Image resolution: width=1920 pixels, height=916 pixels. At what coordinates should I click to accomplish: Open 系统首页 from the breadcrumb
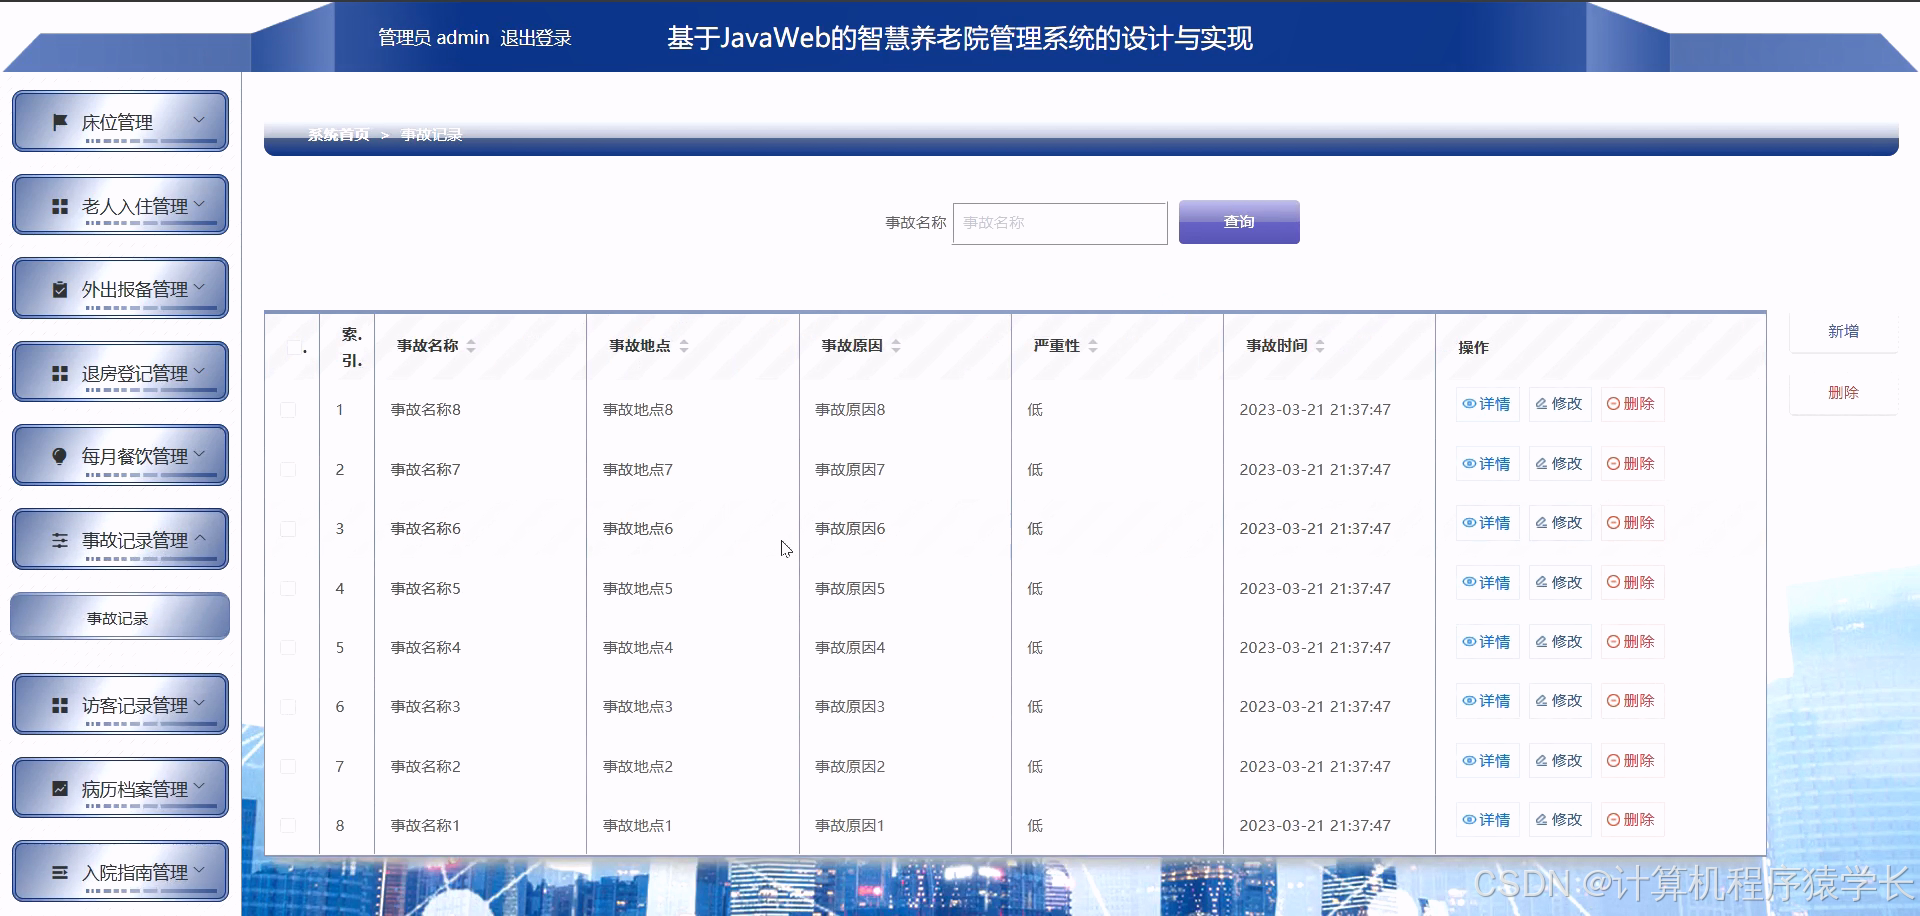pyautogui.click(x=337, y=134)
